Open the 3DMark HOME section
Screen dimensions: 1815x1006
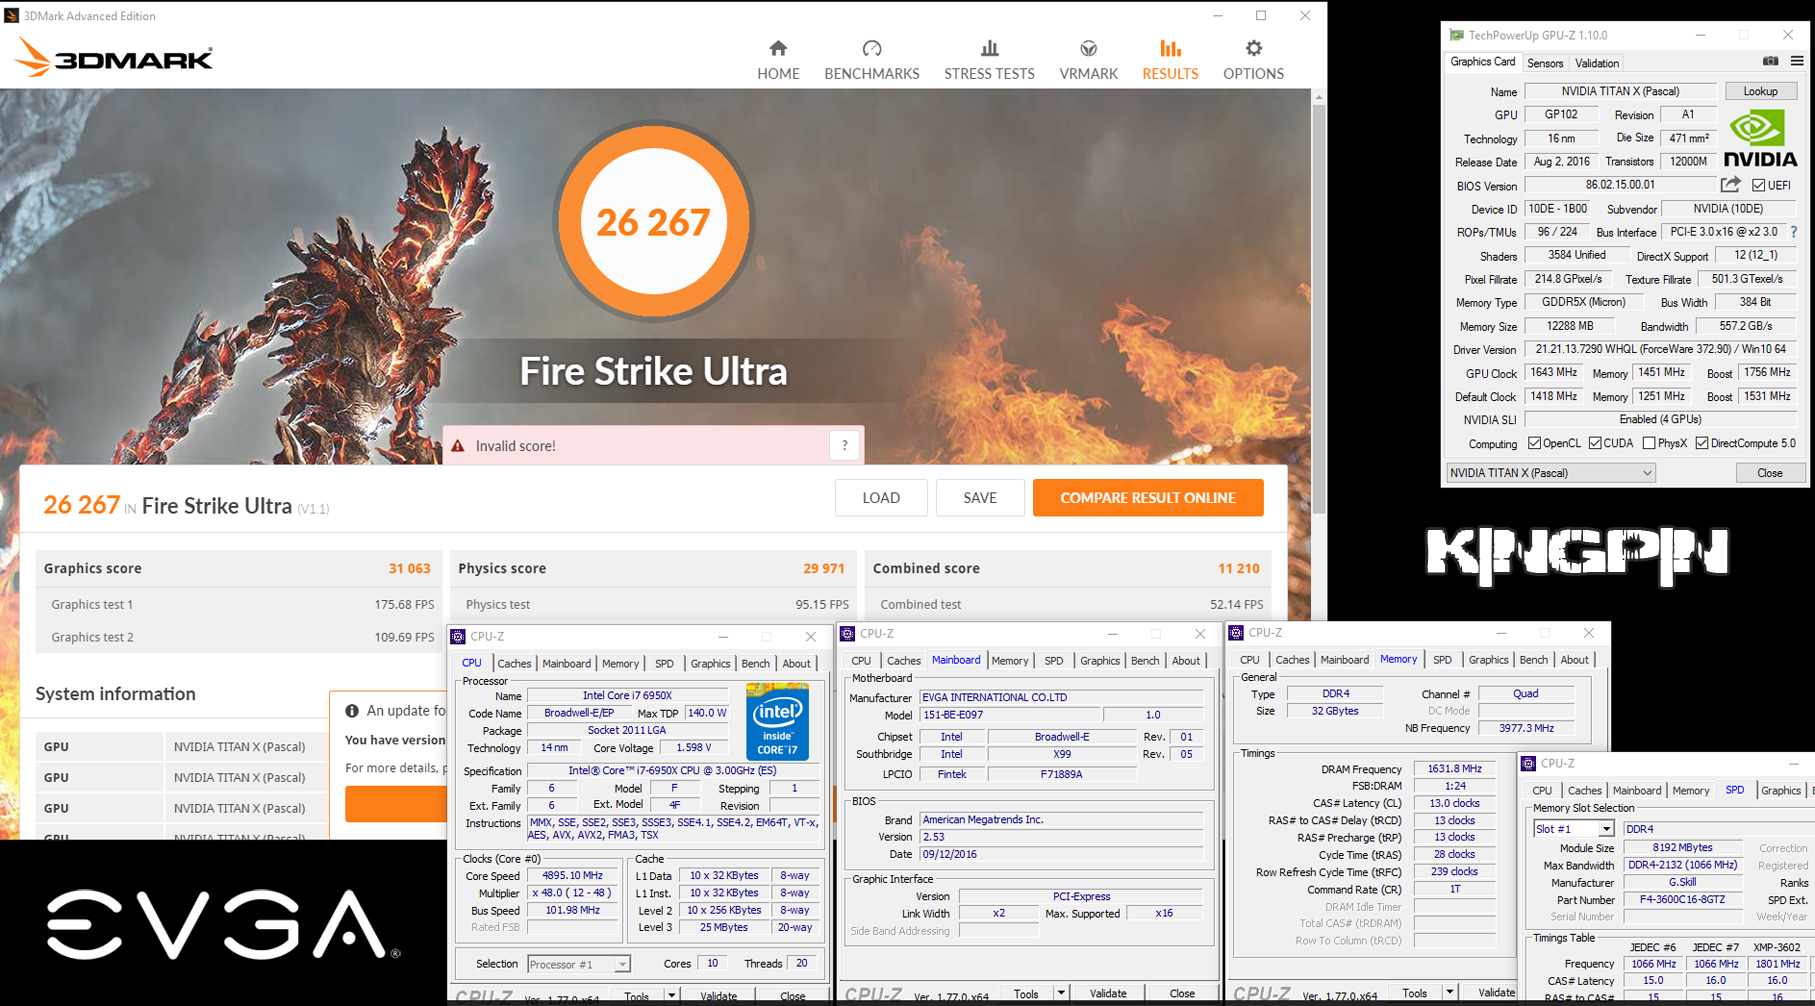coord(778,60)
